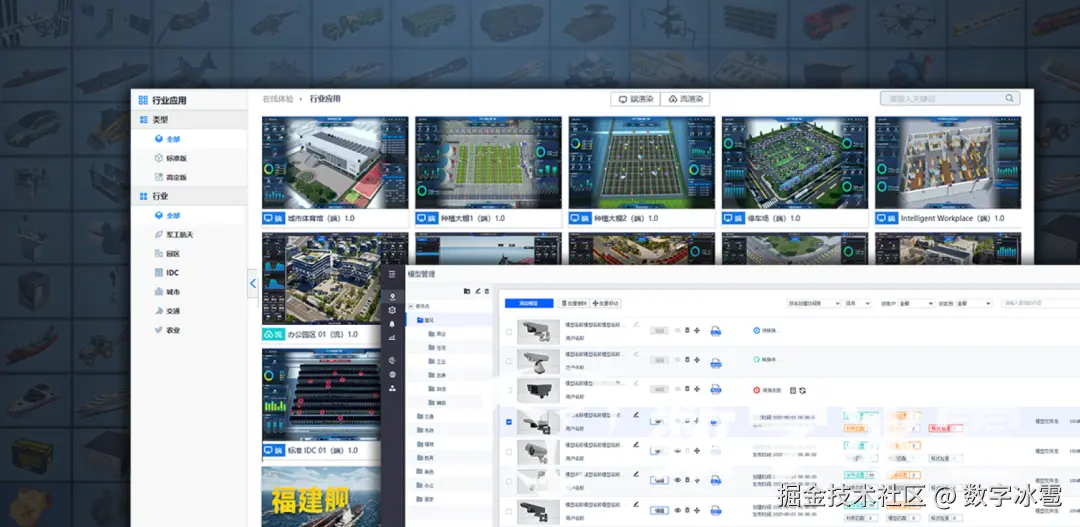Open the sort order dropdown
1080x527 pixels.
point(858,303)
